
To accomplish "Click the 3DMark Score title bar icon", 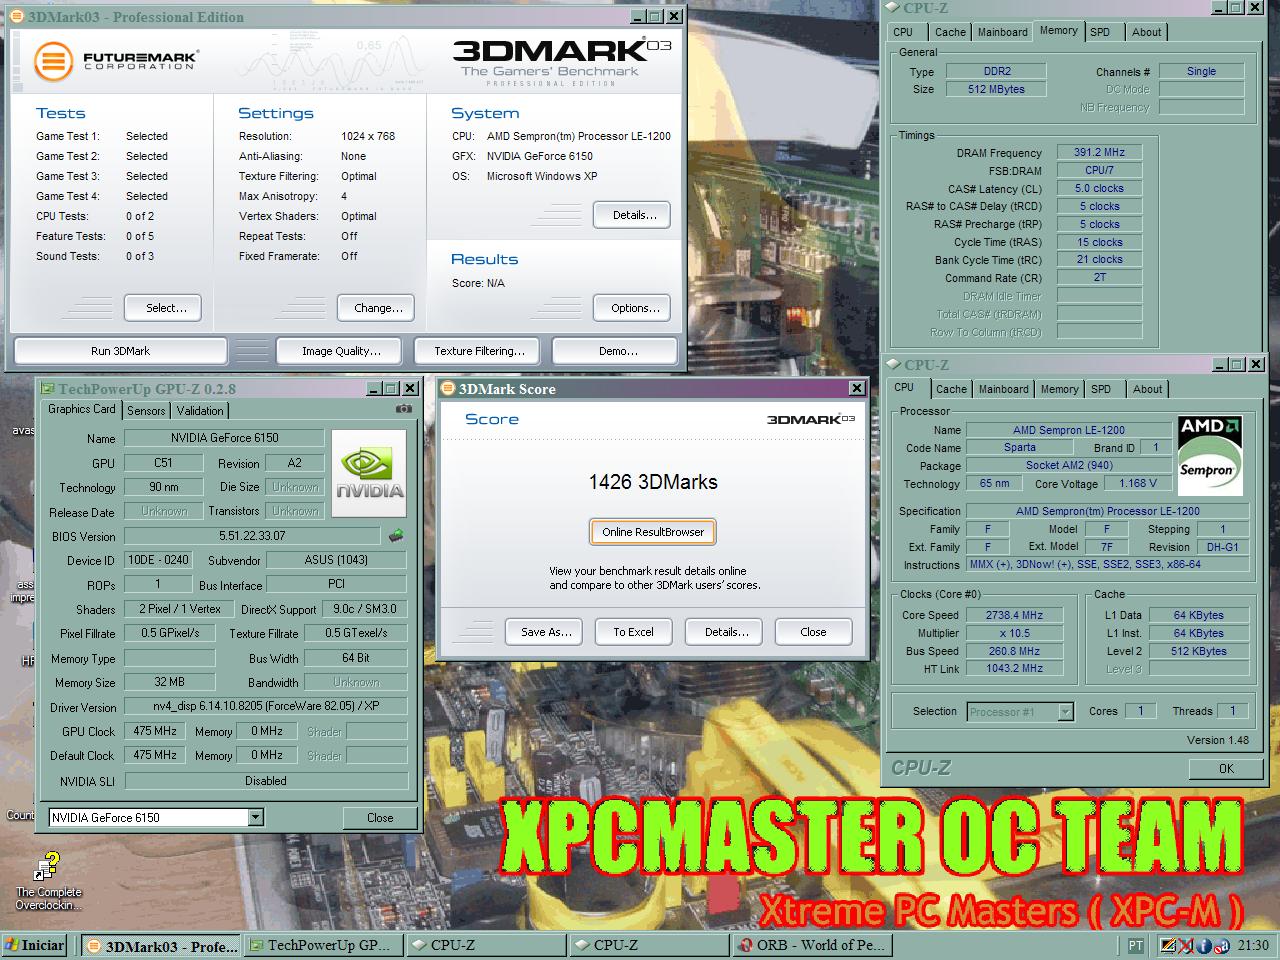I will pyautogui.click(x=449, y=389).
